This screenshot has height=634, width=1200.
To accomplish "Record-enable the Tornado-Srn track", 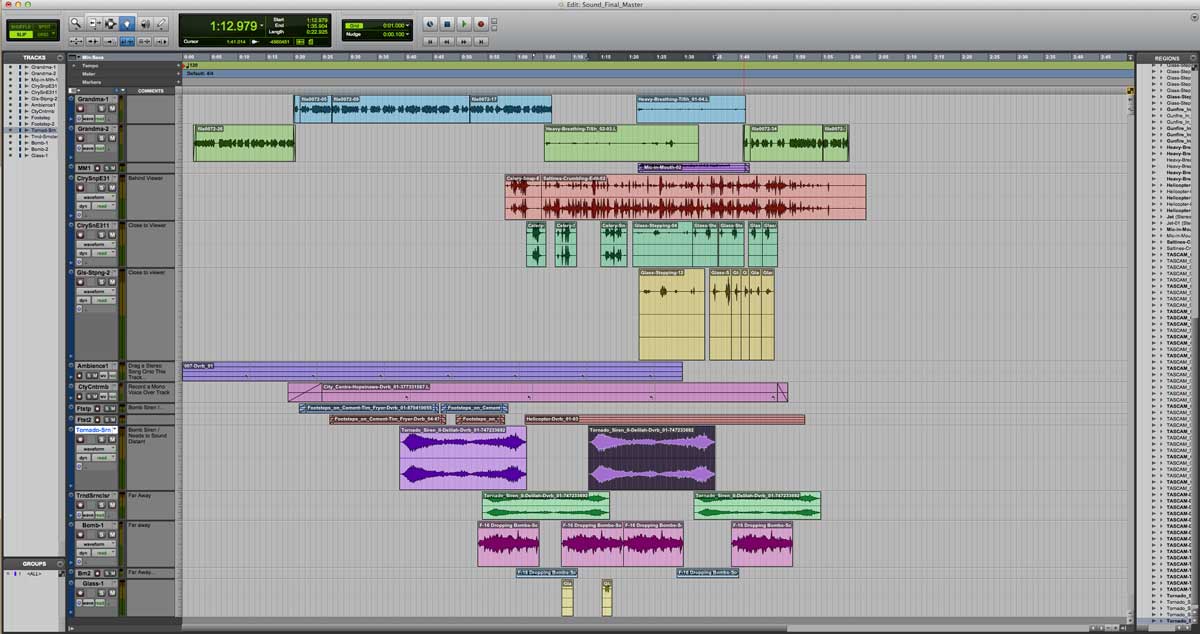I will pyautogui.click(x=80, y=439).
